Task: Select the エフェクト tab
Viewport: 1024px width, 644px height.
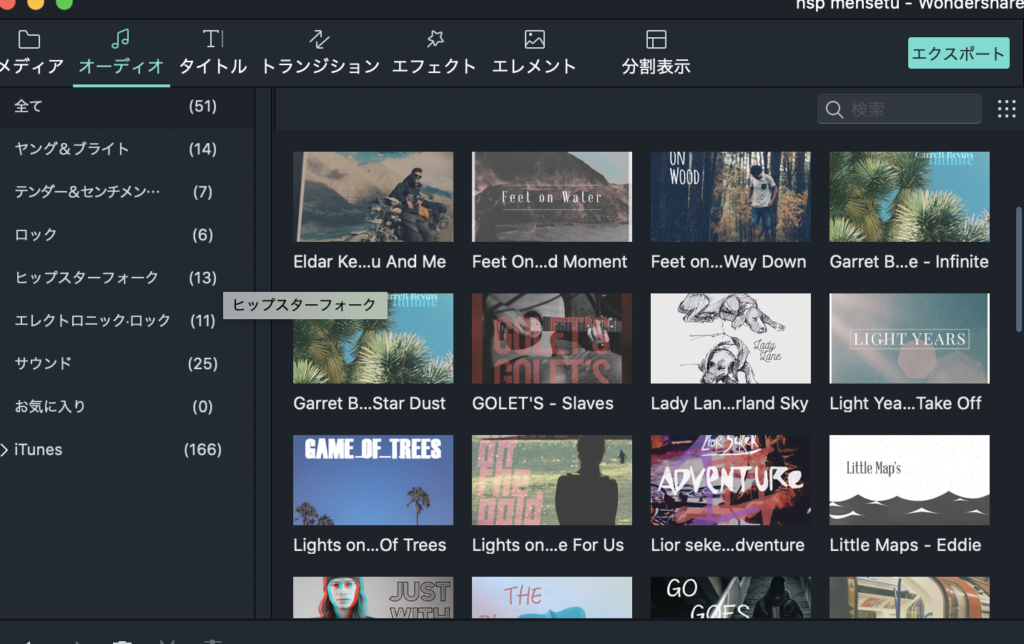Action: pyautogui.click(x=434, y=52)
